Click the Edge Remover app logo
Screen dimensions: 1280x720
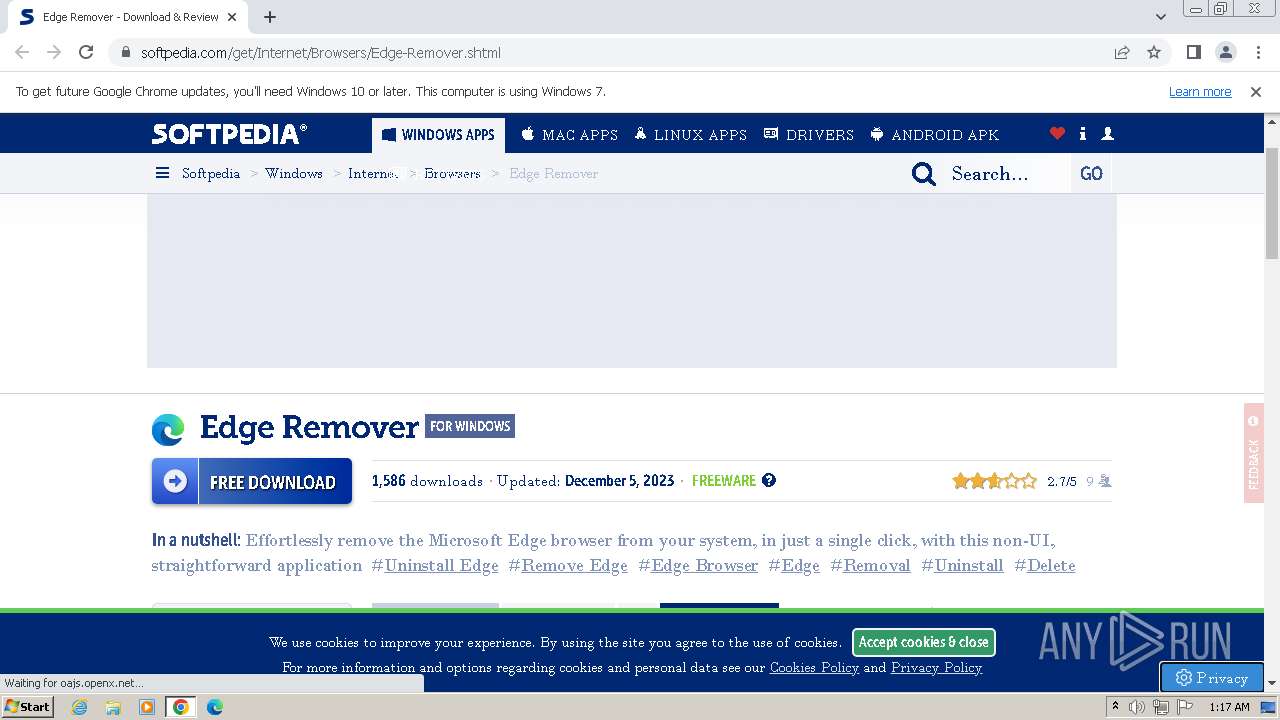point(168,429)
